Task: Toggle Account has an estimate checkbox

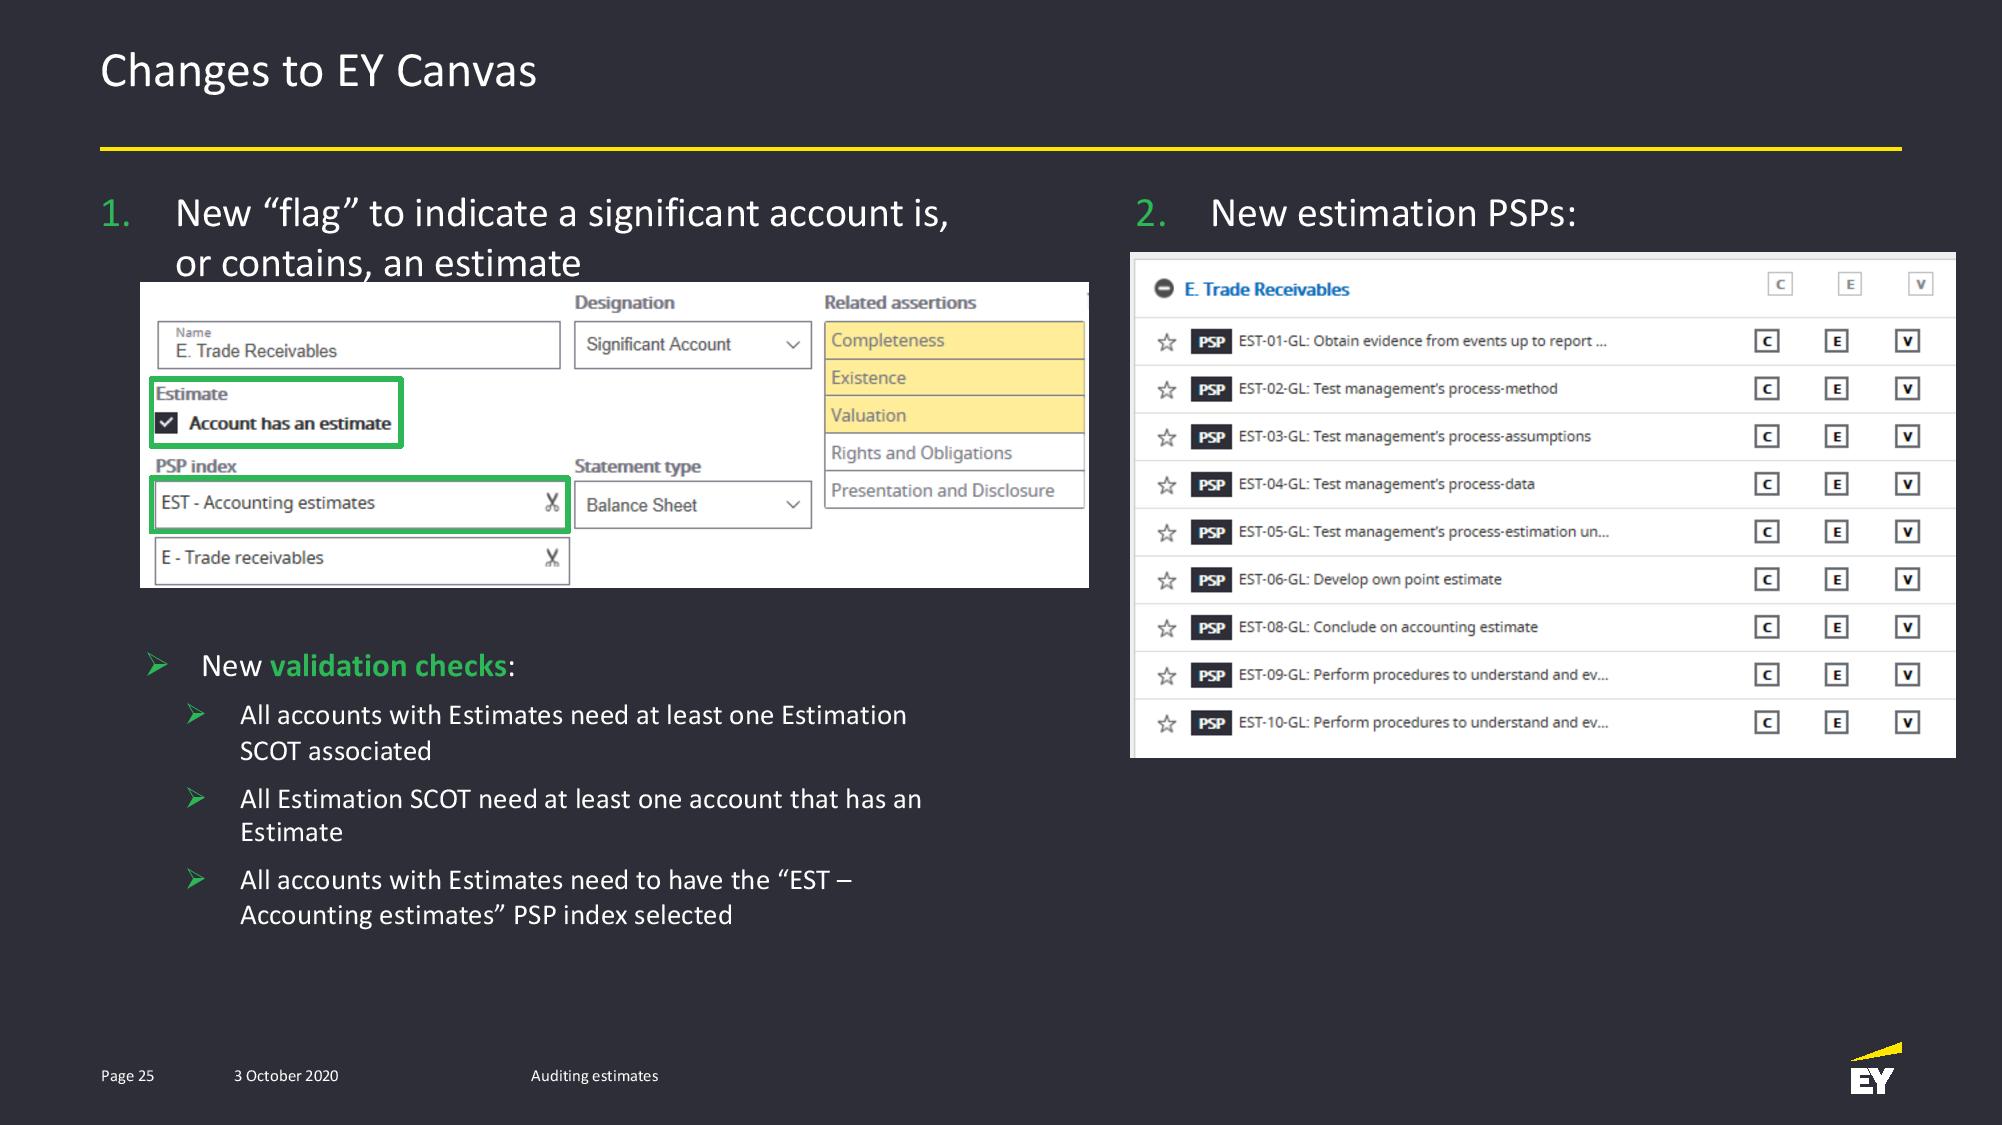Action: [167, 423]
